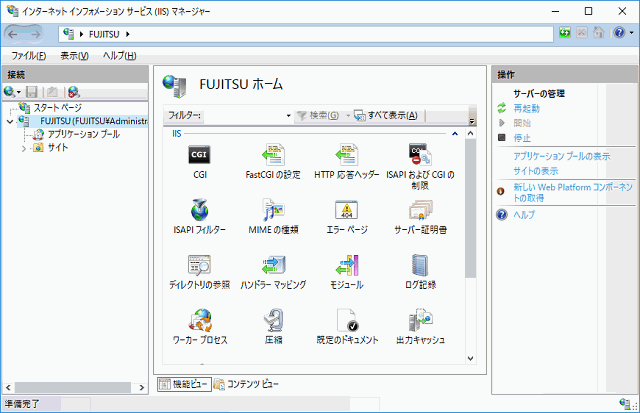Click right arrow of connections horizontal scrollbar
The width and height of the screenshot is (640, 413).
click(x=142, y=387)
